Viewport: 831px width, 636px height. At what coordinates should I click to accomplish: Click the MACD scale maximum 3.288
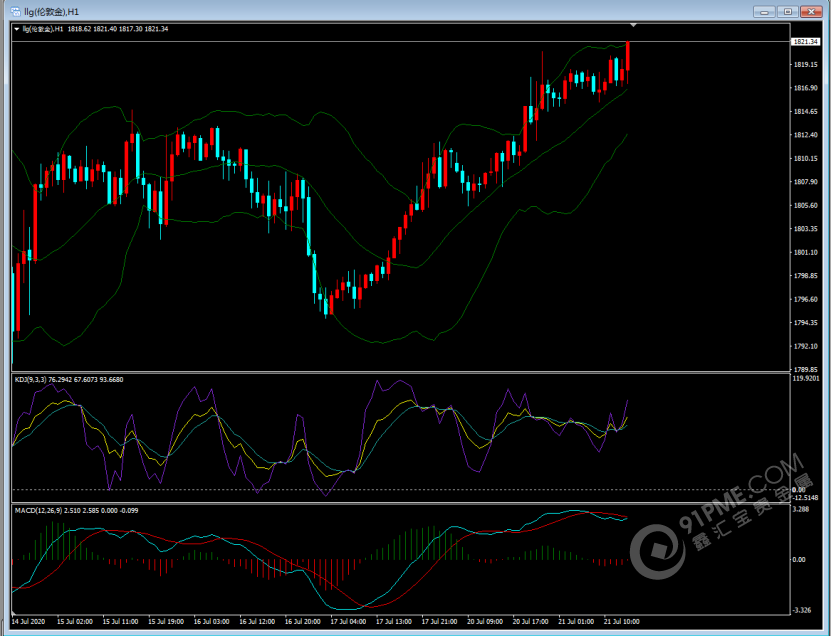pyautogui.click(x=801, y=509)
